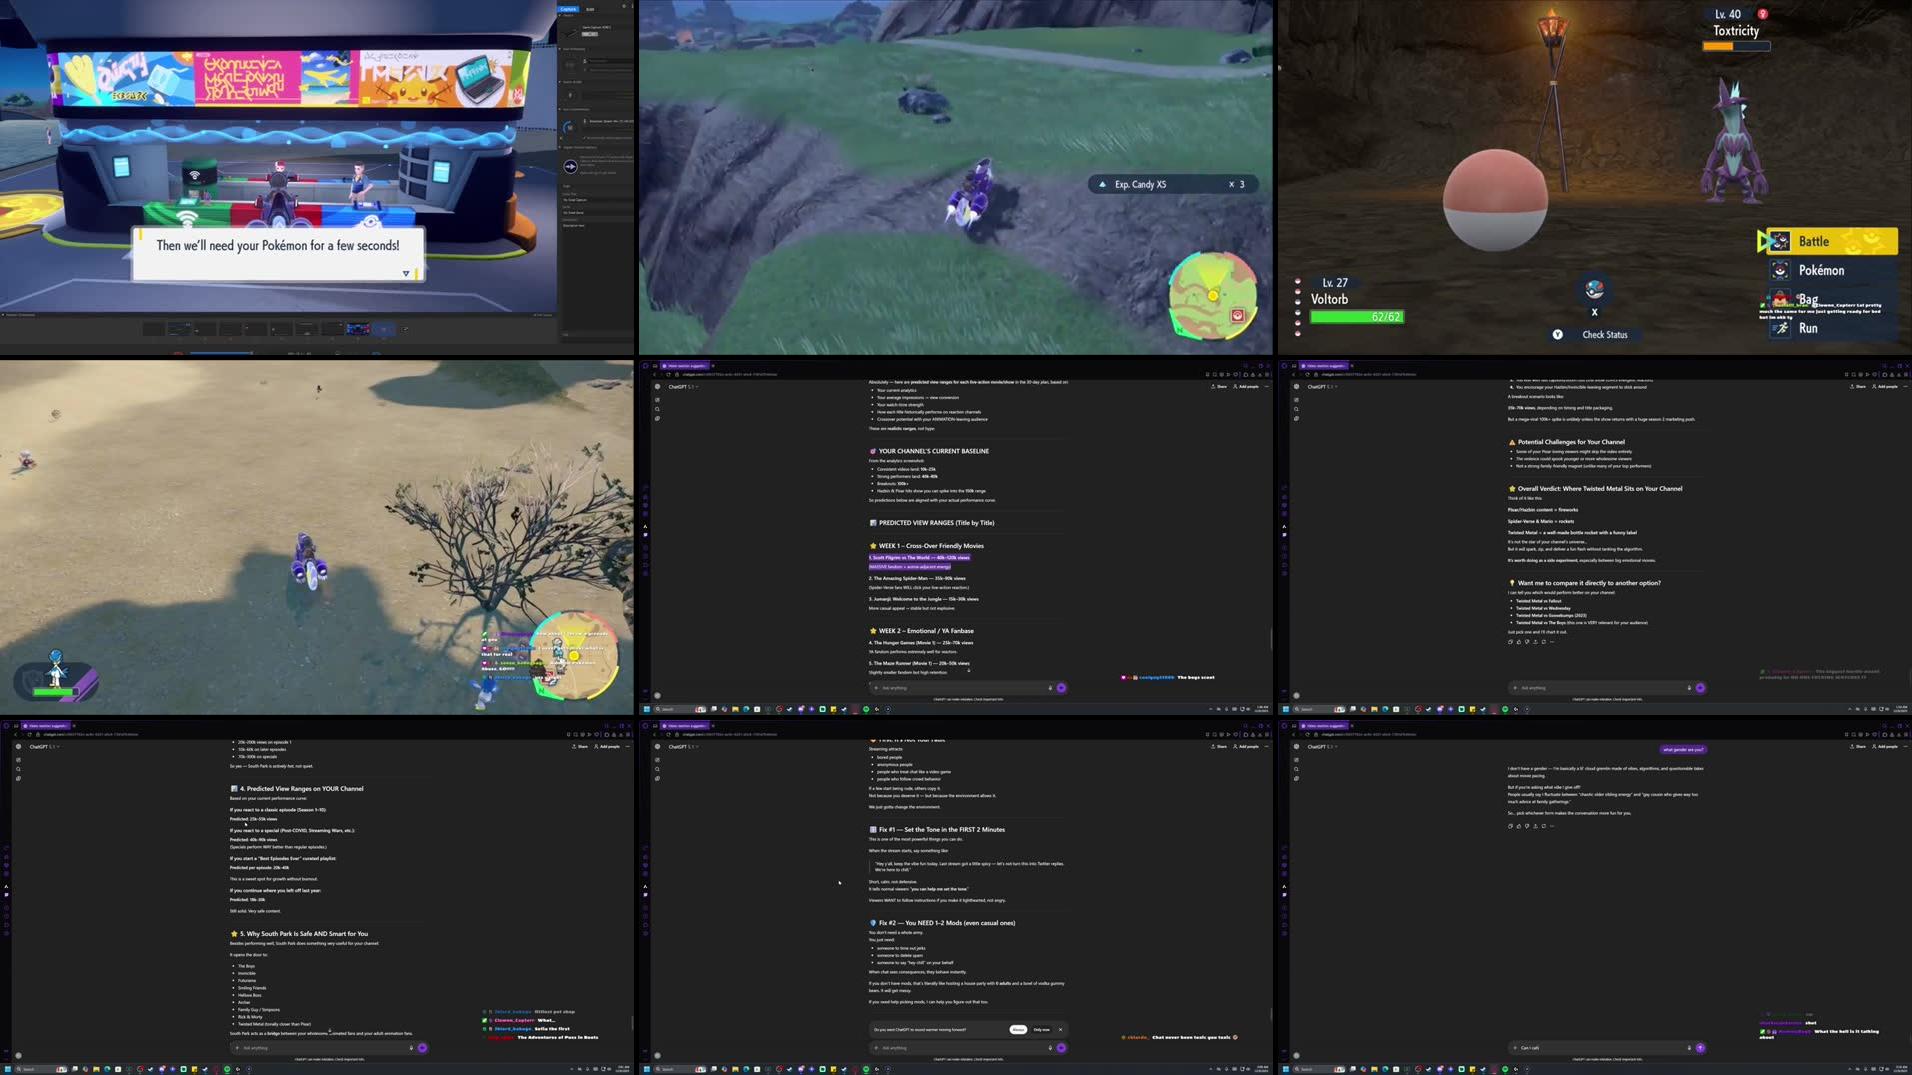1912x1075 pixels.
Task: Choose Always in the warmer tone prompt
Action: (1018, 1029)
